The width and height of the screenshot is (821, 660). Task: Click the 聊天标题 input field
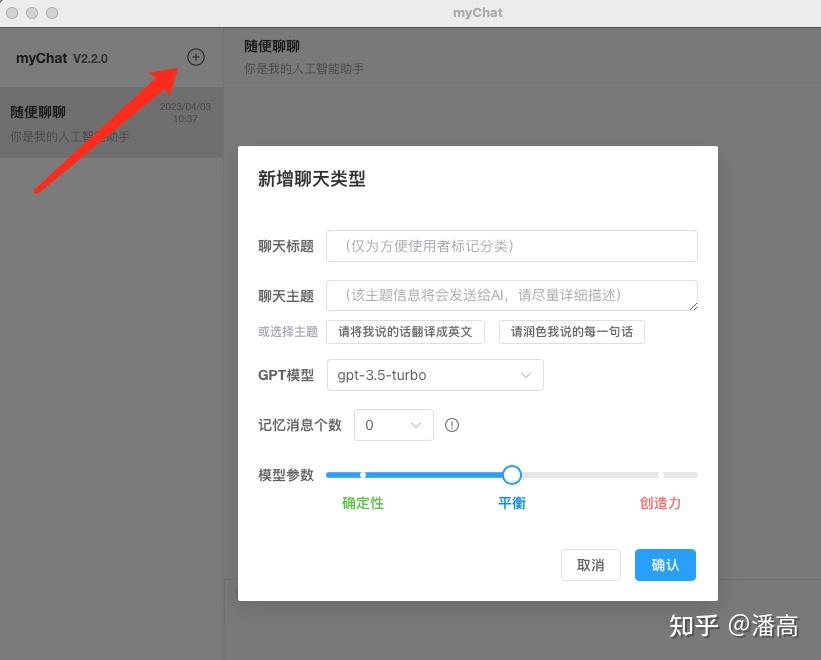[x=512, y=246]
